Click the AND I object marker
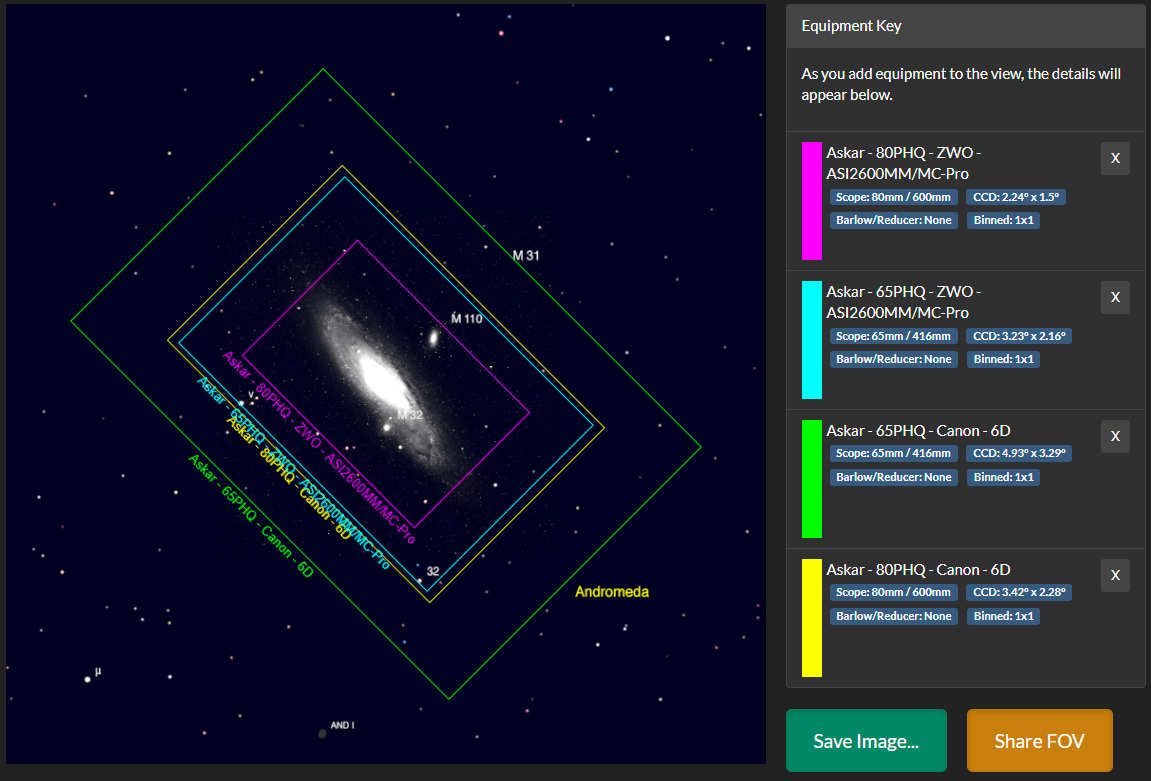The image size is (1151, 781). tap(322, 733)
